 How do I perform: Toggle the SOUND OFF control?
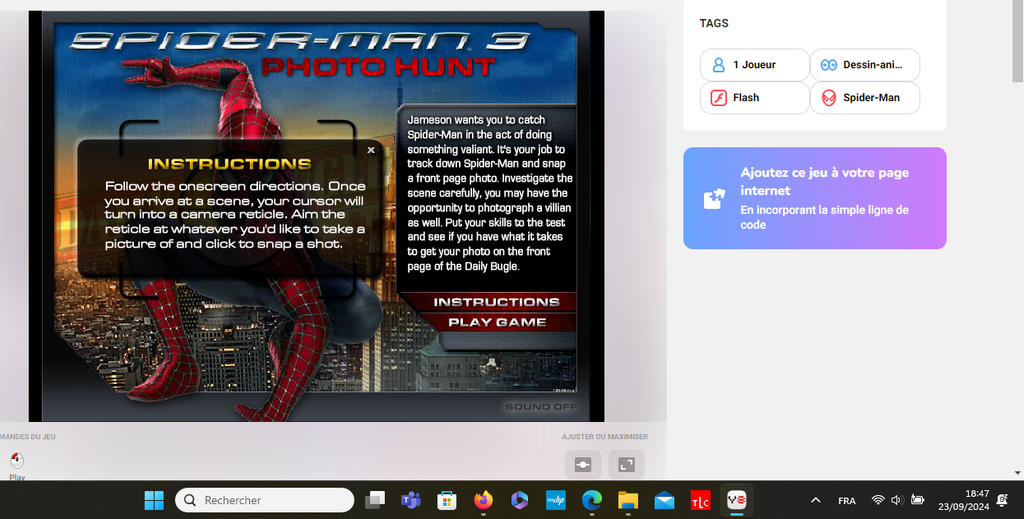coord(541,407)
